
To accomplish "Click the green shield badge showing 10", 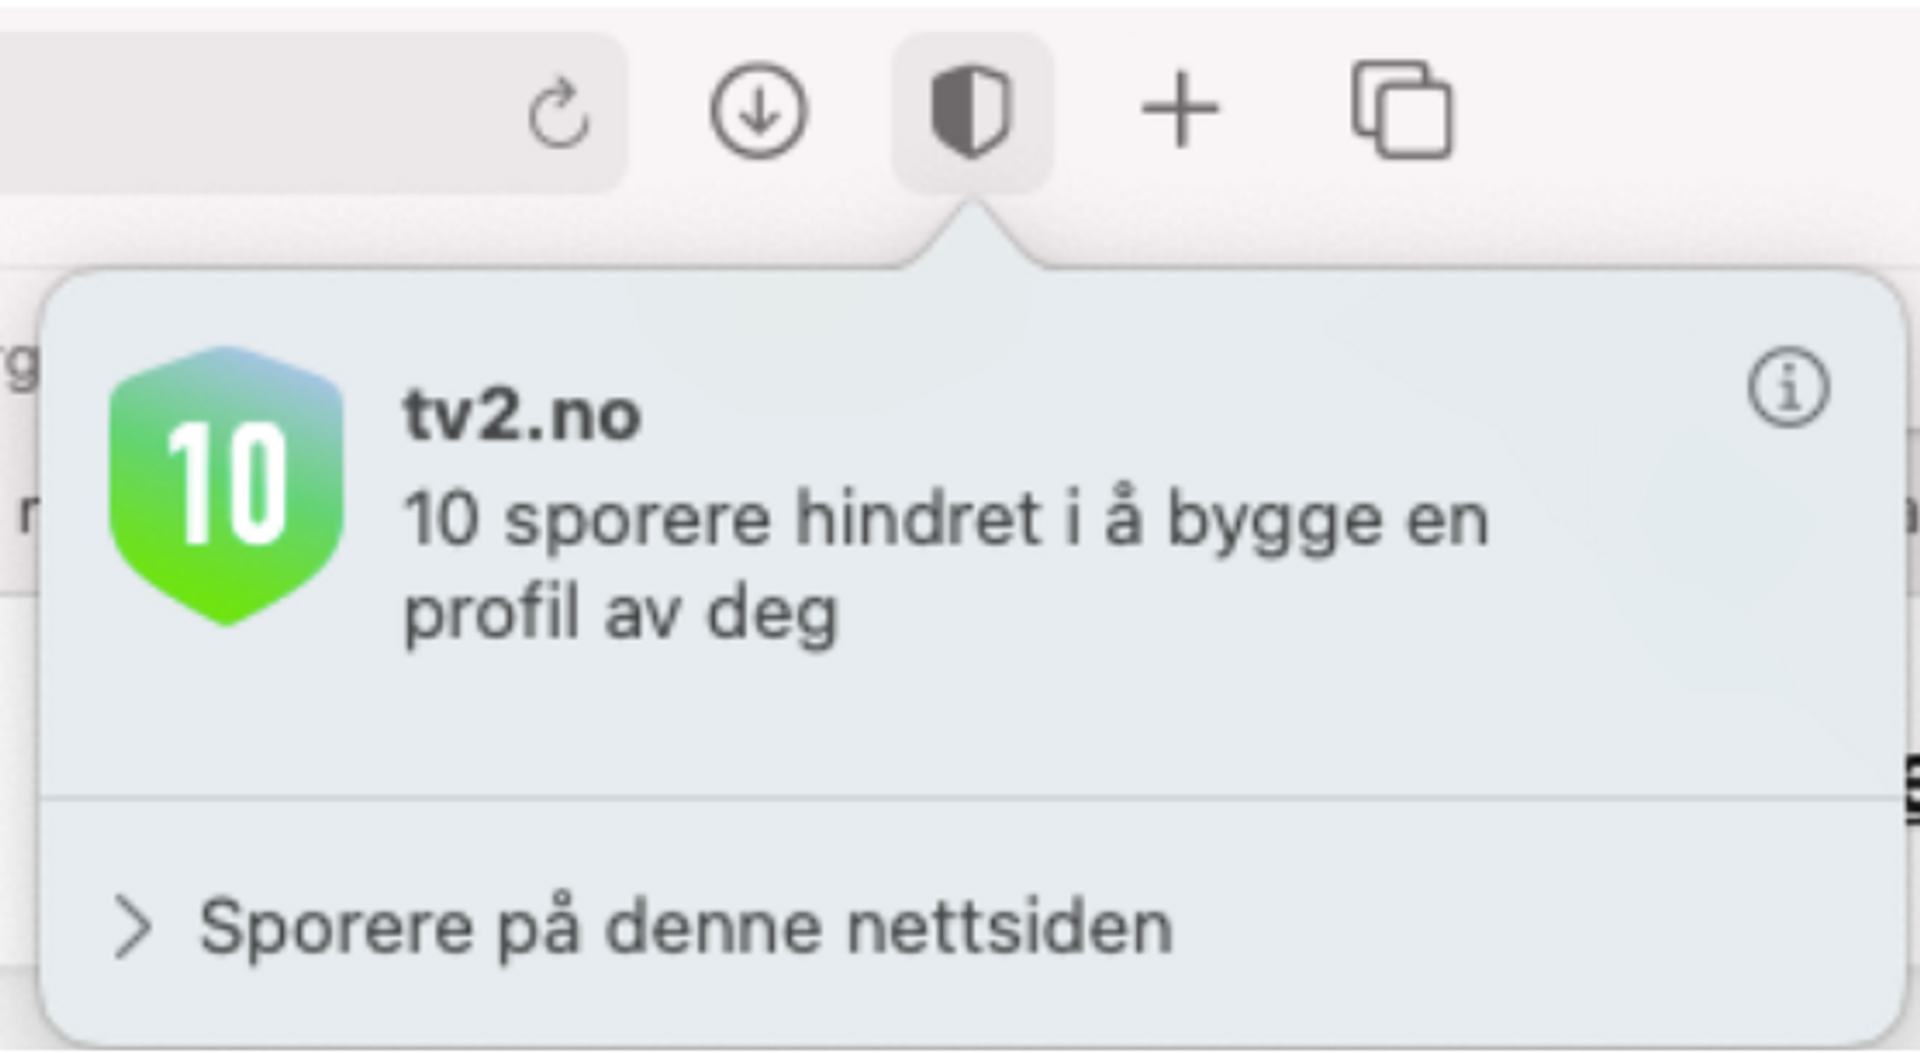I will [226, 486].
